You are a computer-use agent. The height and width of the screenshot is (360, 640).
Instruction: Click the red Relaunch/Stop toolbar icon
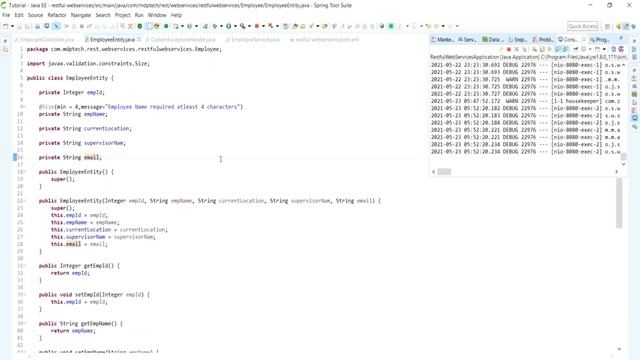(257, 26)
